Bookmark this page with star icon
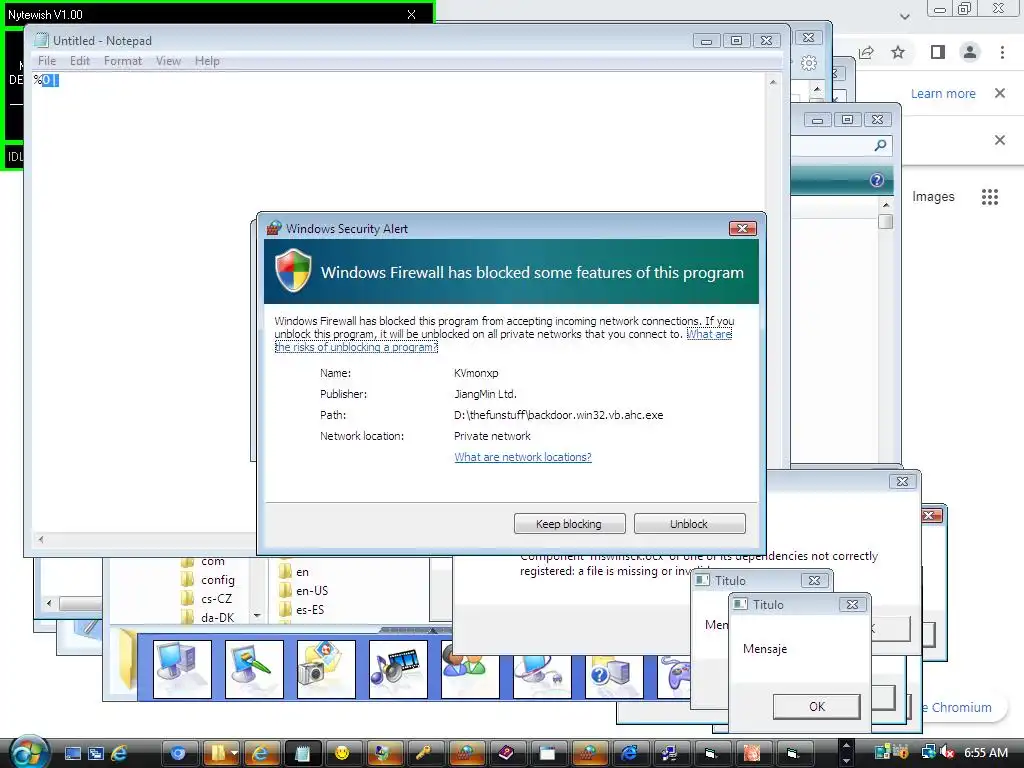 pos(898,52)
